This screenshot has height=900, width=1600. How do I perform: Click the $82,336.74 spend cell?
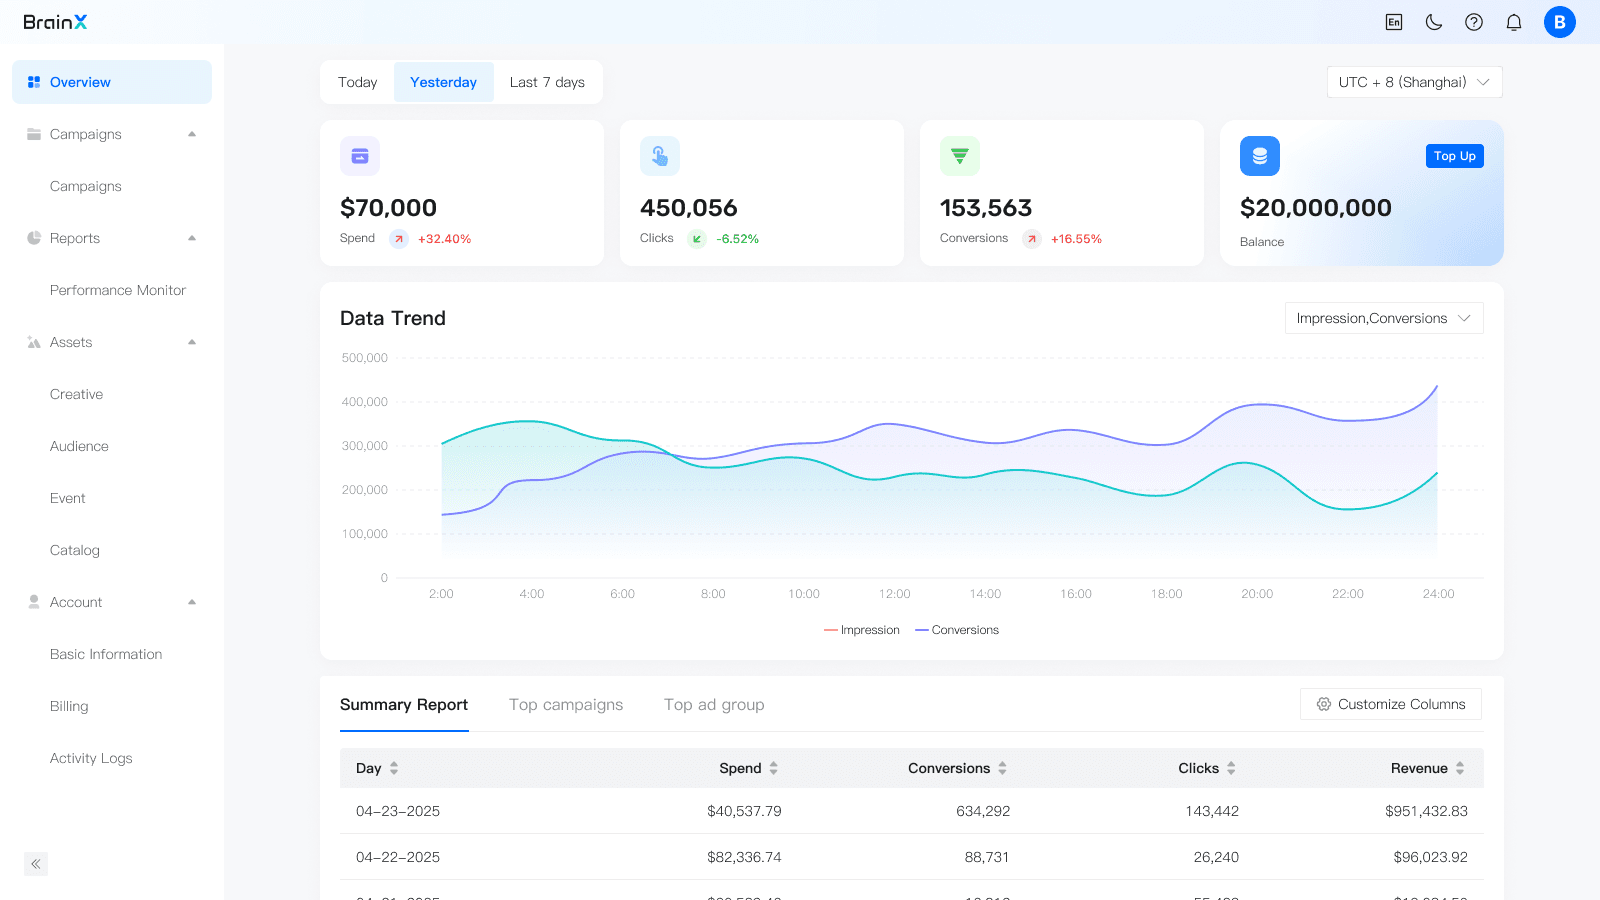744,857
